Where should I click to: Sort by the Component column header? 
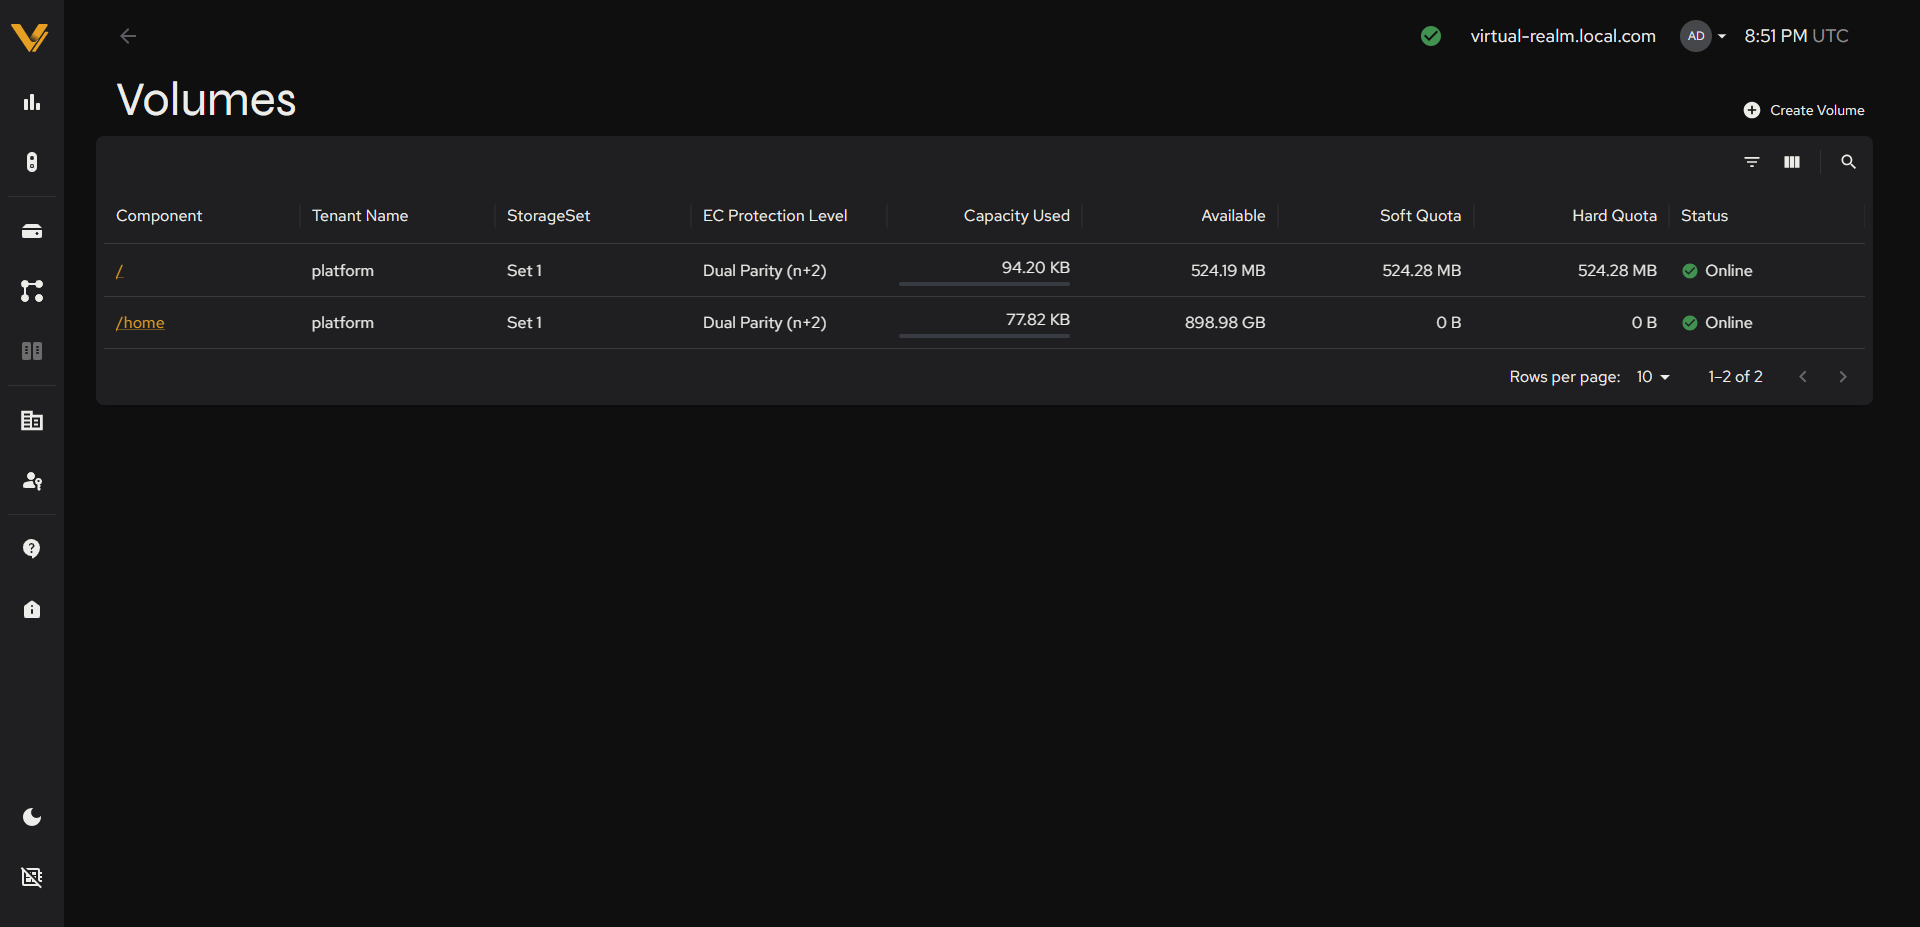159,216
